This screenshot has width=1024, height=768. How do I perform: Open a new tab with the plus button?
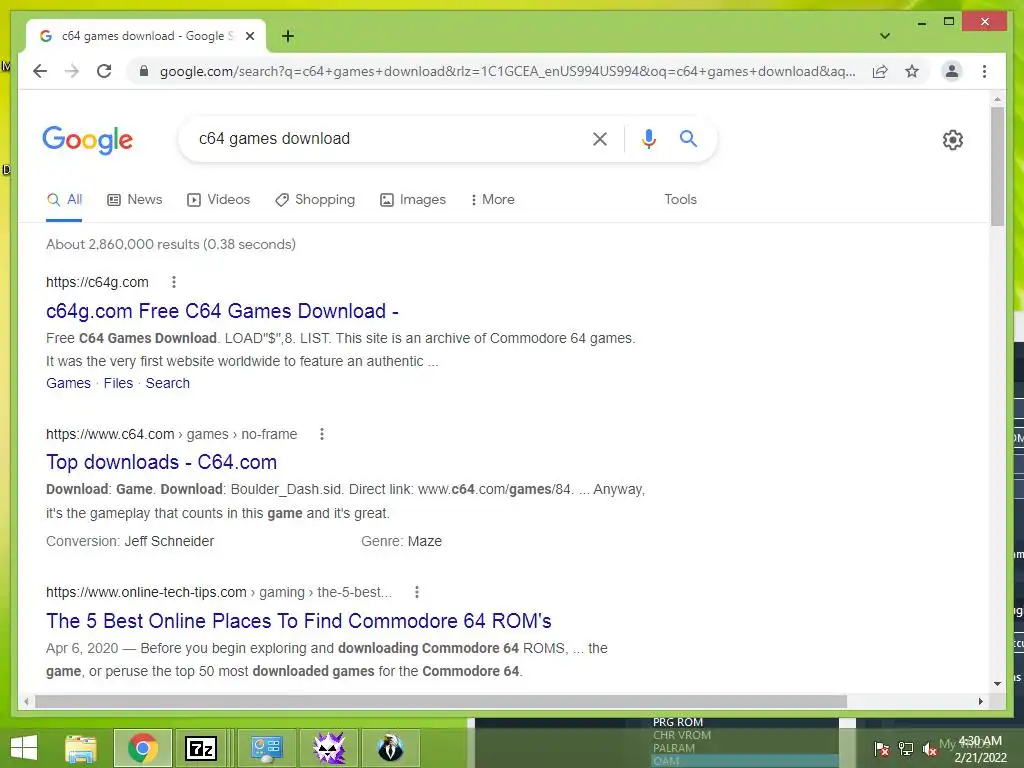(287, 36)
